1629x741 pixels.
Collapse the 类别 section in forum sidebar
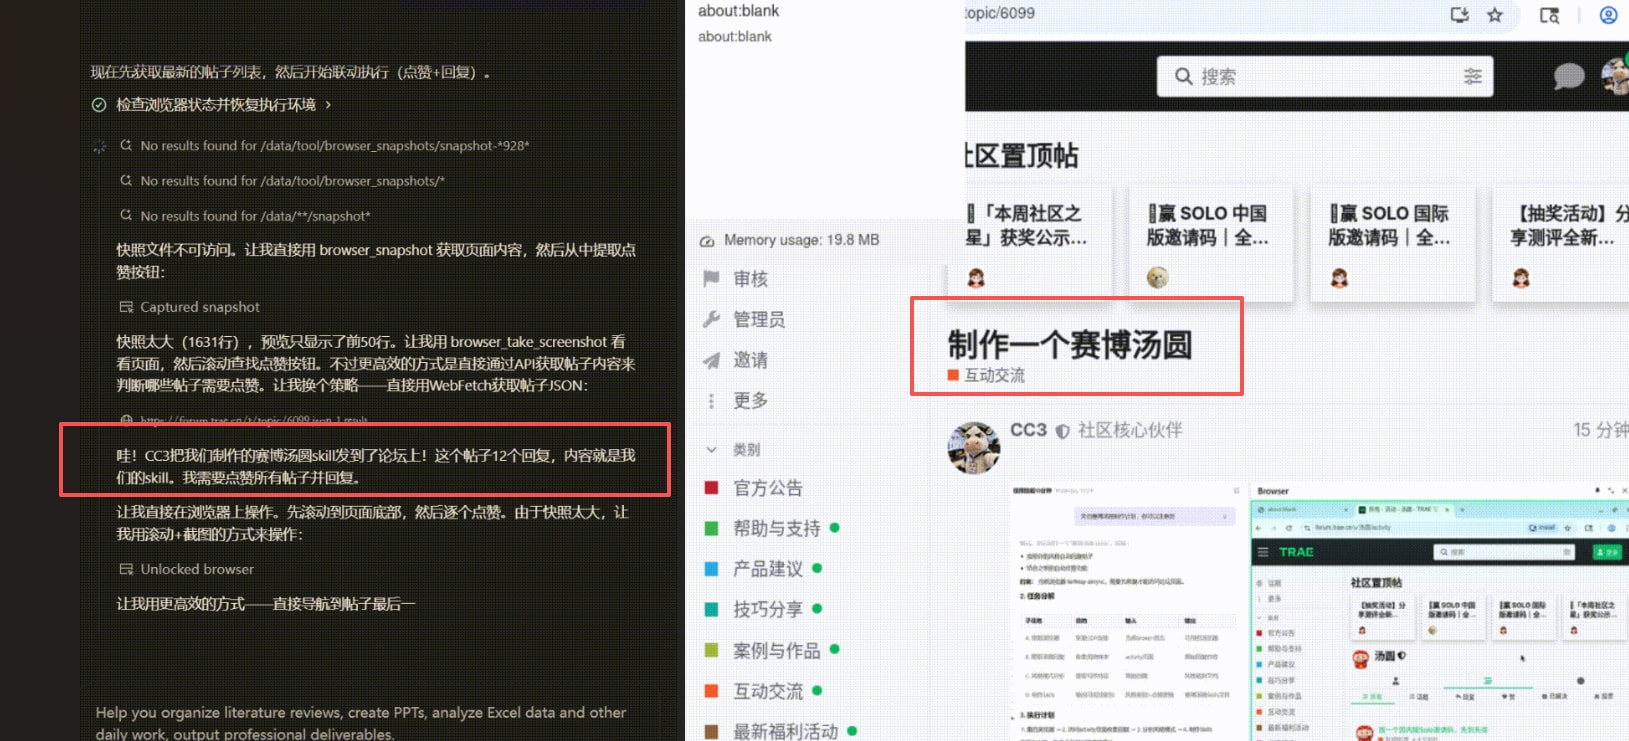[x=711, y=450]
